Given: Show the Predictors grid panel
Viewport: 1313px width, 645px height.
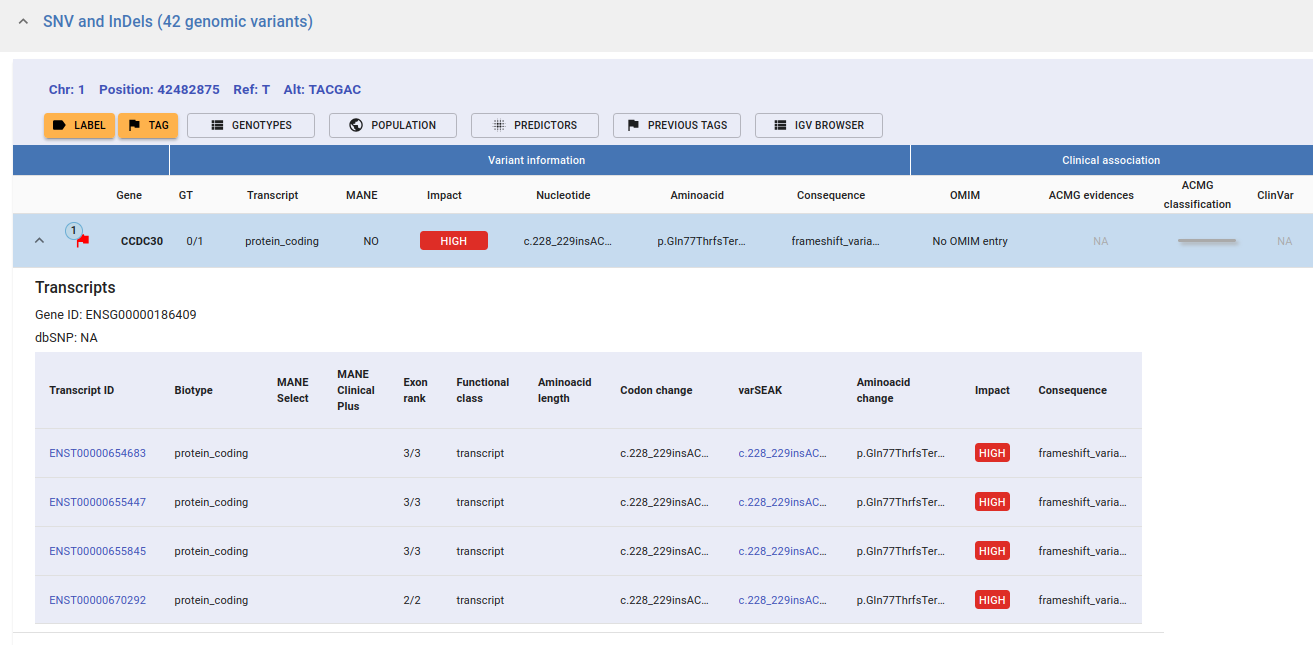Looking at the screenshot, I should coord(534,125).
